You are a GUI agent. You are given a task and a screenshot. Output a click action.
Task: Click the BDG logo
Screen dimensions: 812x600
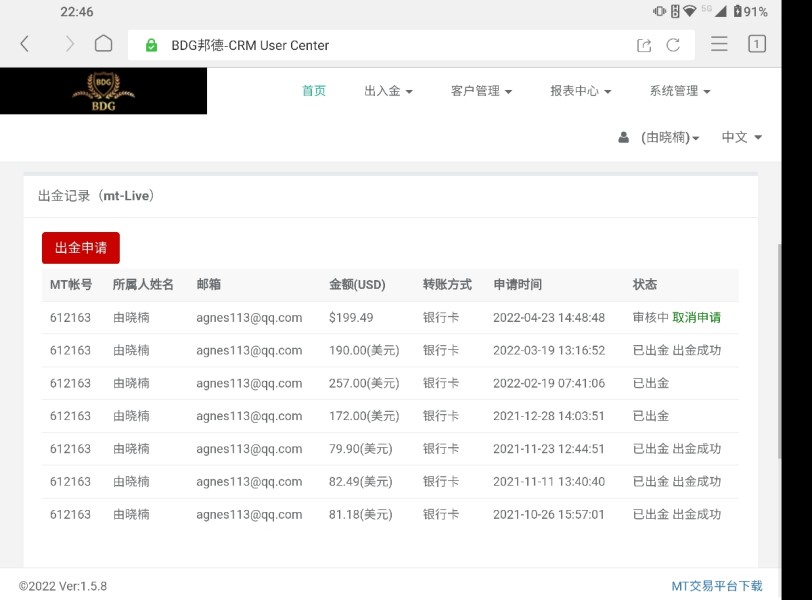tap(104, 91)
